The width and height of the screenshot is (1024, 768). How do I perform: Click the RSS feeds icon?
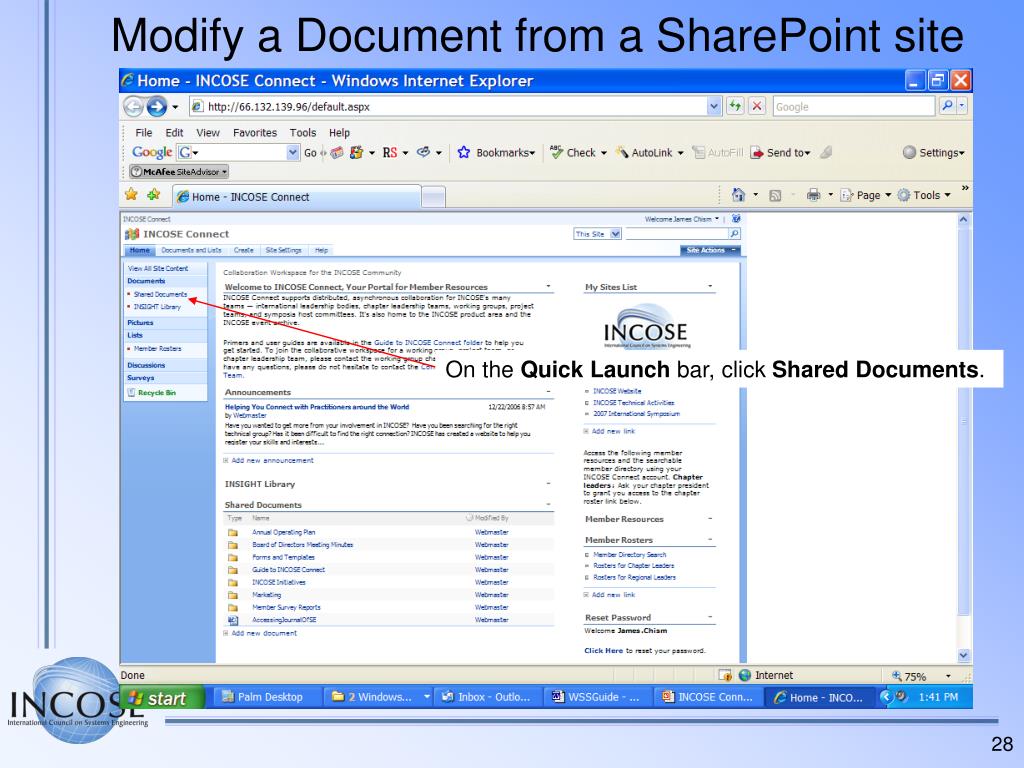[x=775, y=195]
